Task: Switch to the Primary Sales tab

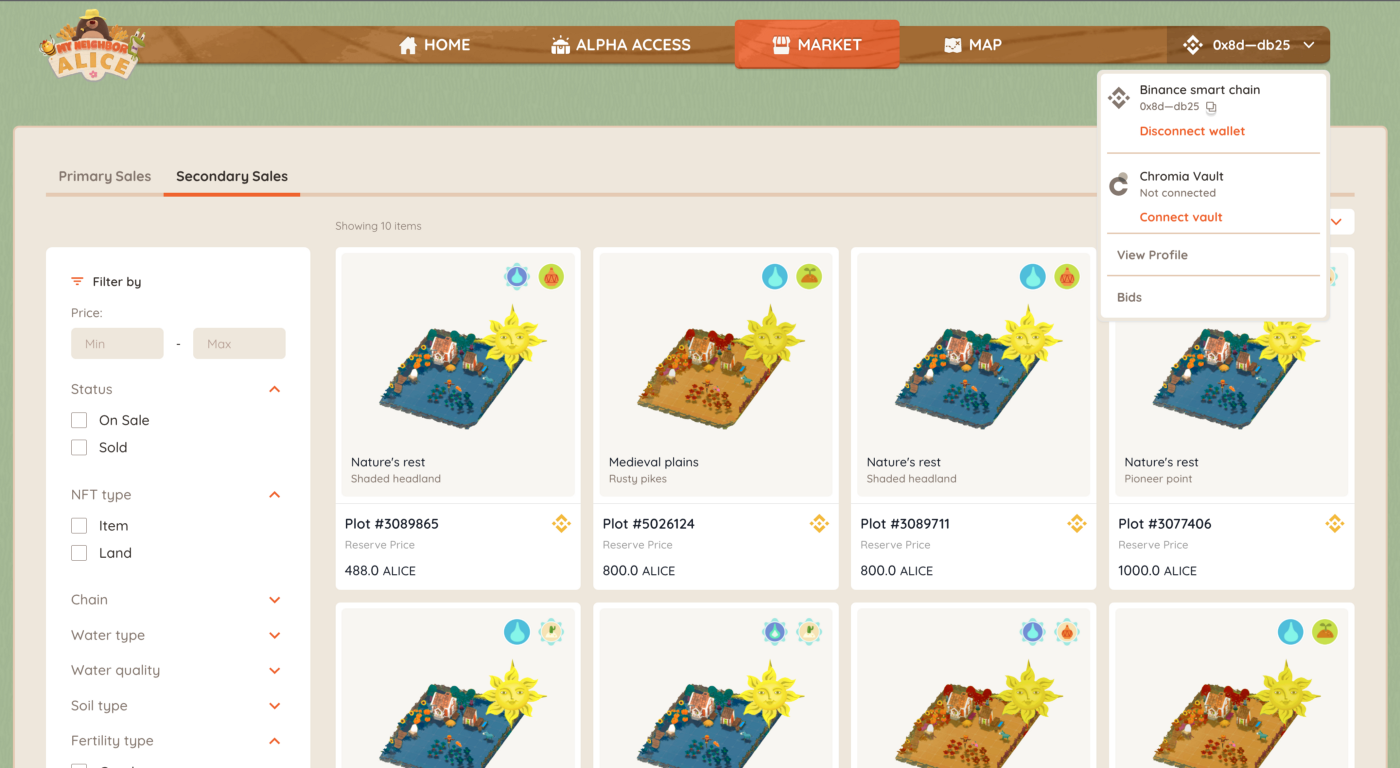Action: (x=105, y=177)
